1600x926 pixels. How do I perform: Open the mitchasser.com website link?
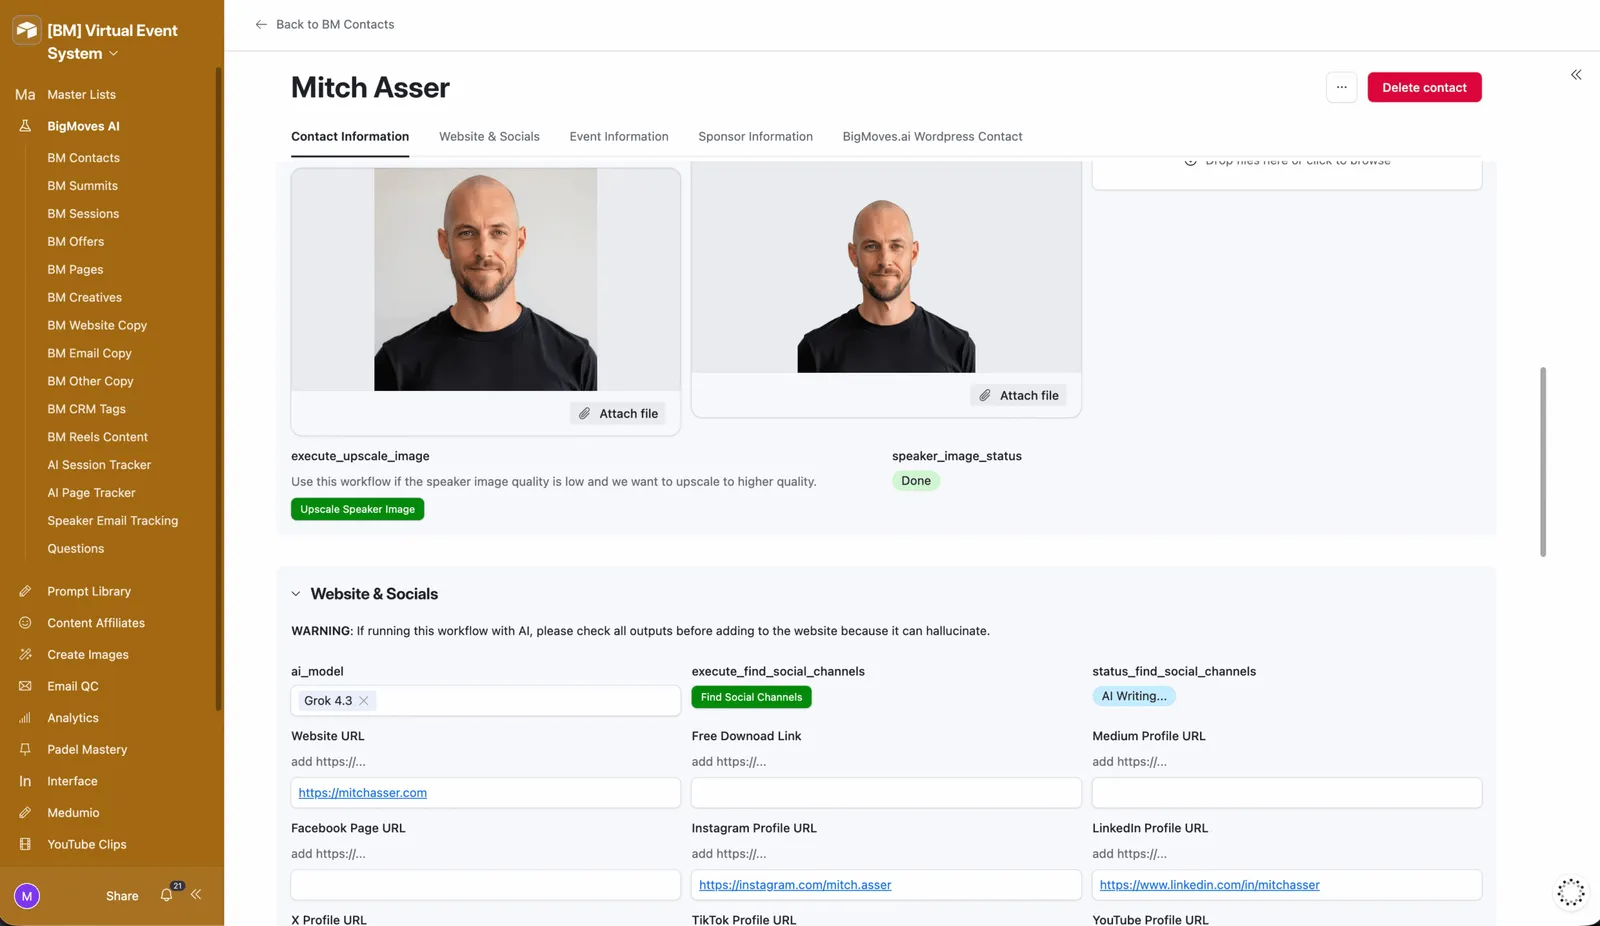click(x=362, y=793)
